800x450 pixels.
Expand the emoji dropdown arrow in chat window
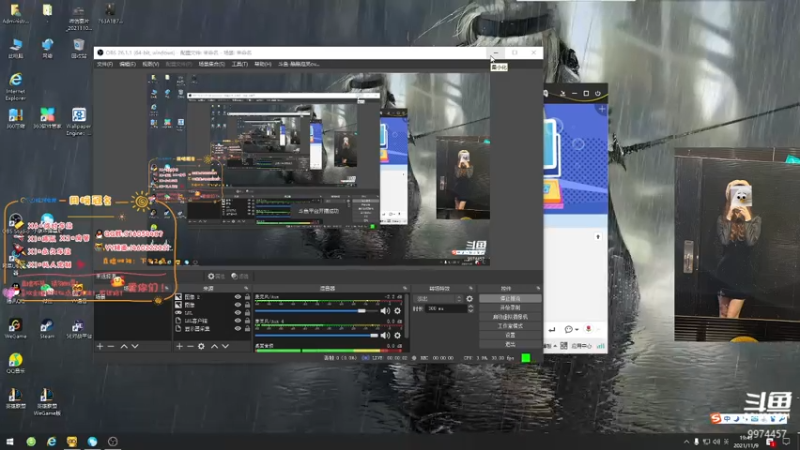577,330
